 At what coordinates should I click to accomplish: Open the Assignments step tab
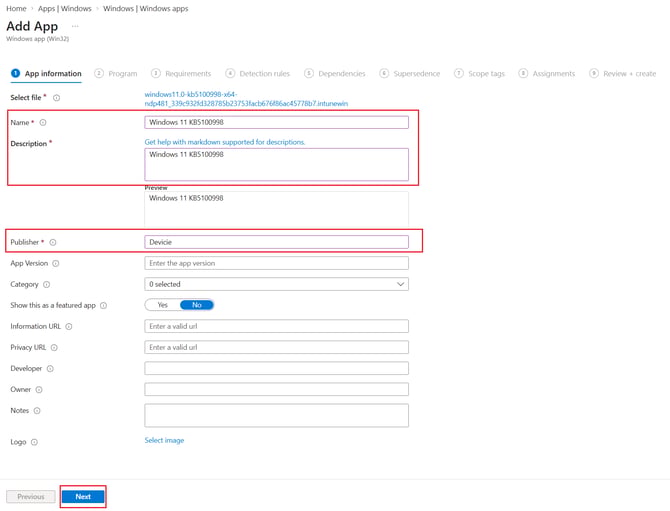[x=547, y=73]
